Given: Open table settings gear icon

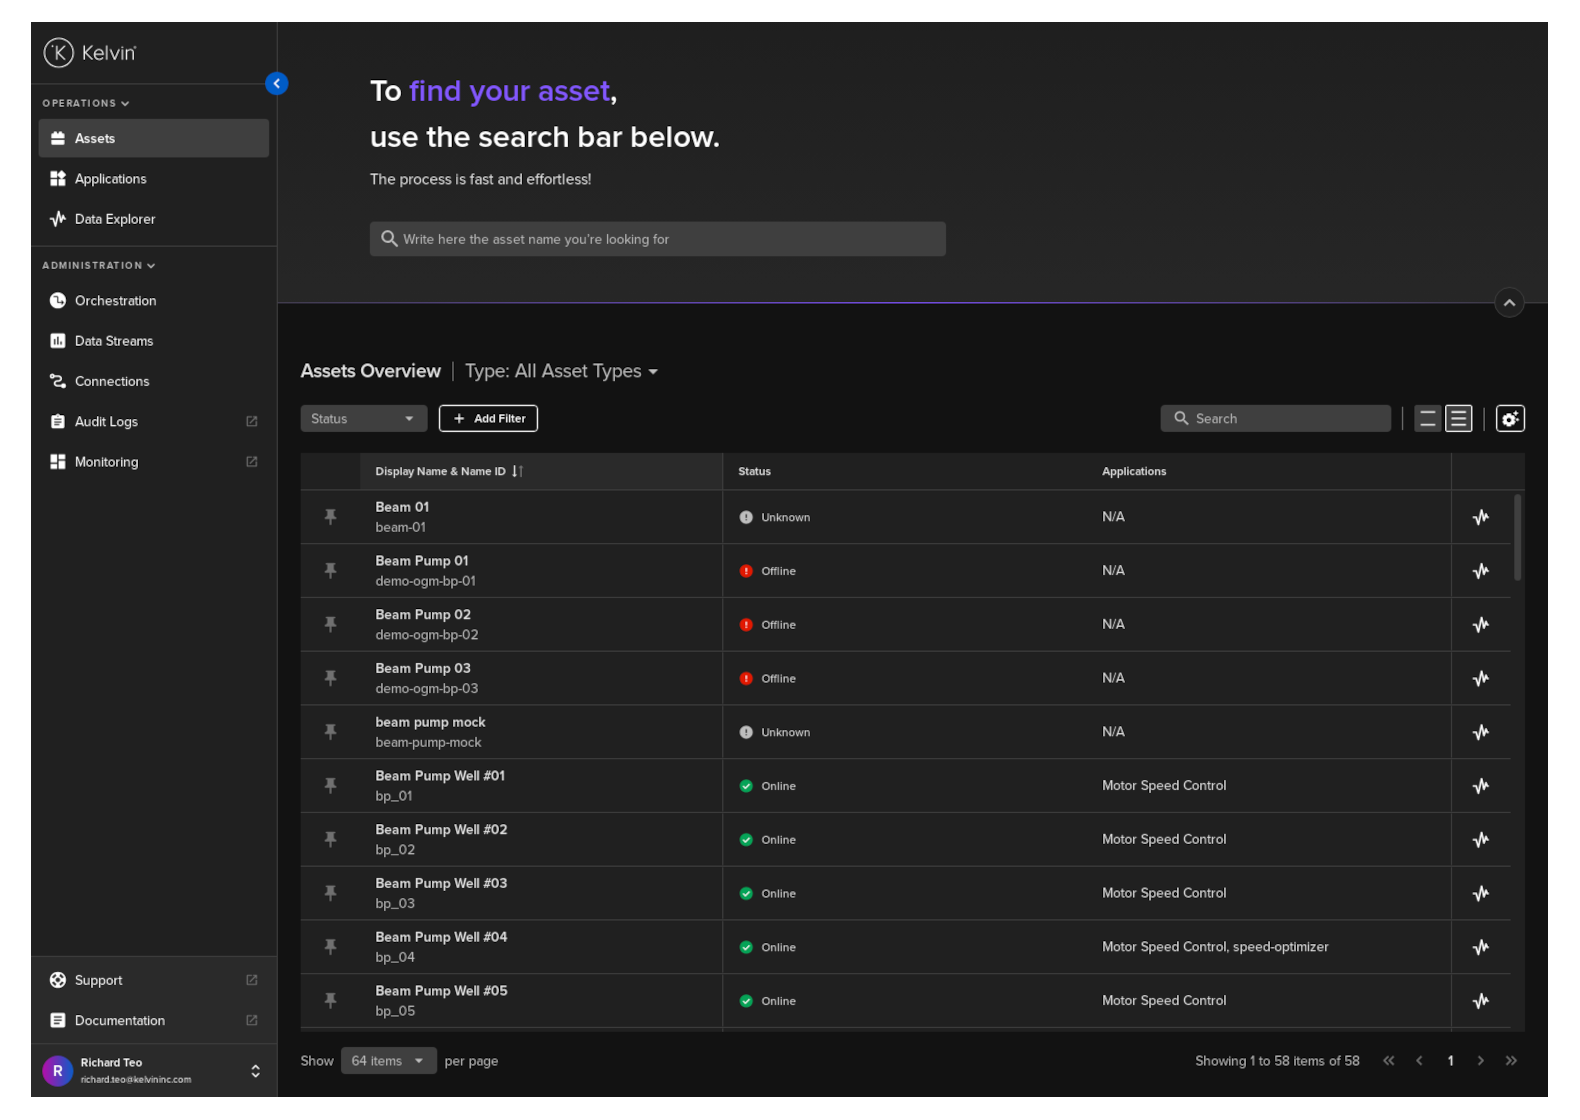Looking at the screenshot, I should 1509,419.
